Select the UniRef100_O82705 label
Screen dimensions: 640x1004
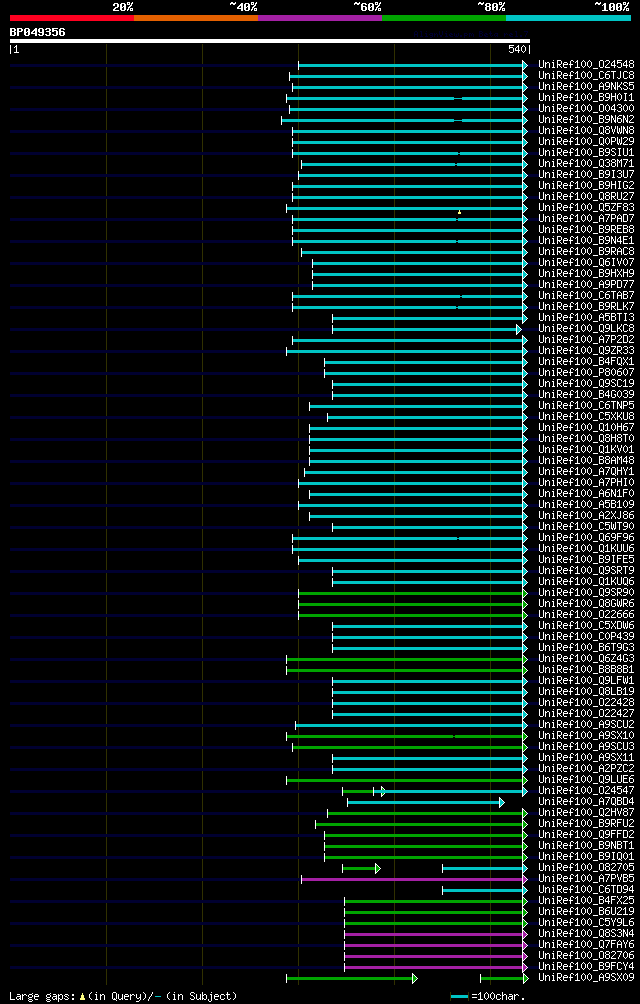pos(586,868)
